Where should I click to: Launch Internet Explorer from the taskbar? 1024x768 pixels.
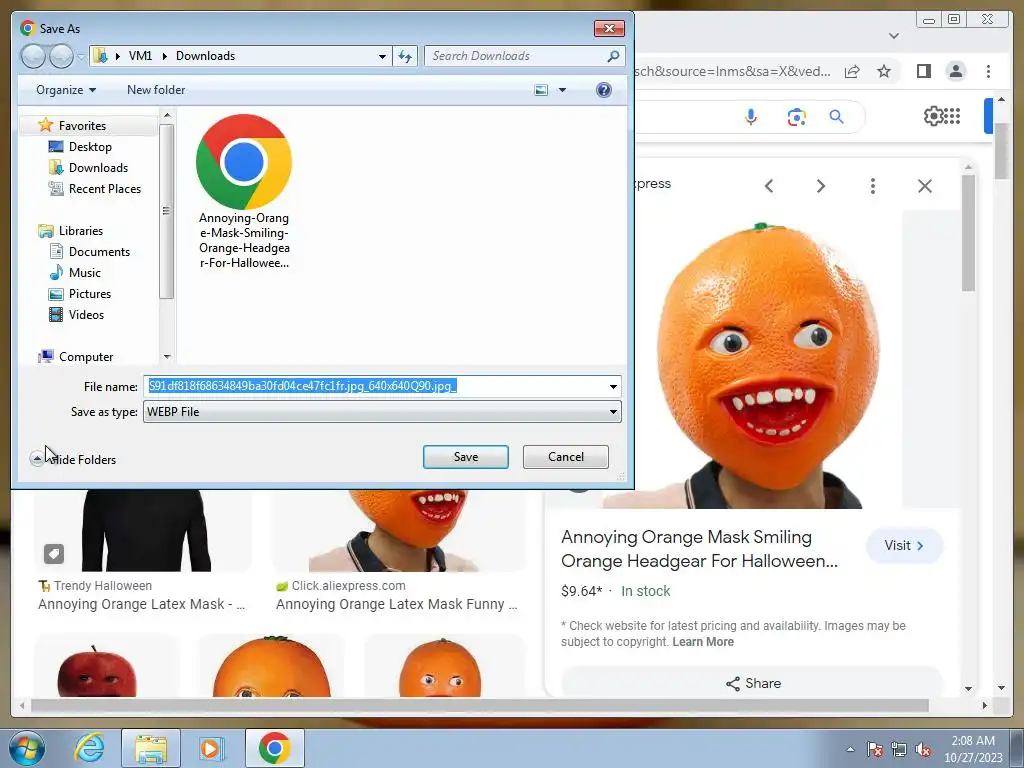coord(89,748)
